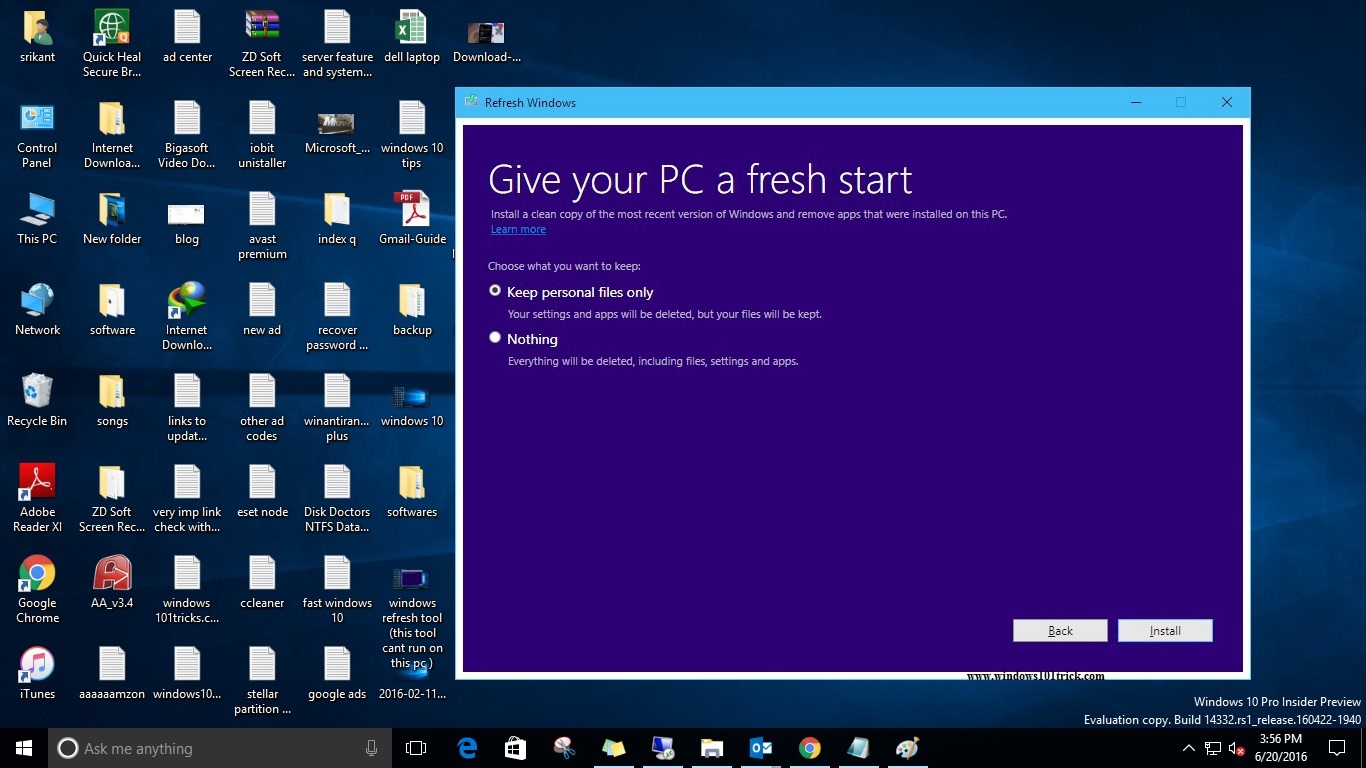
Task: Select the New folder desktop icon
Action: [112, 219]
